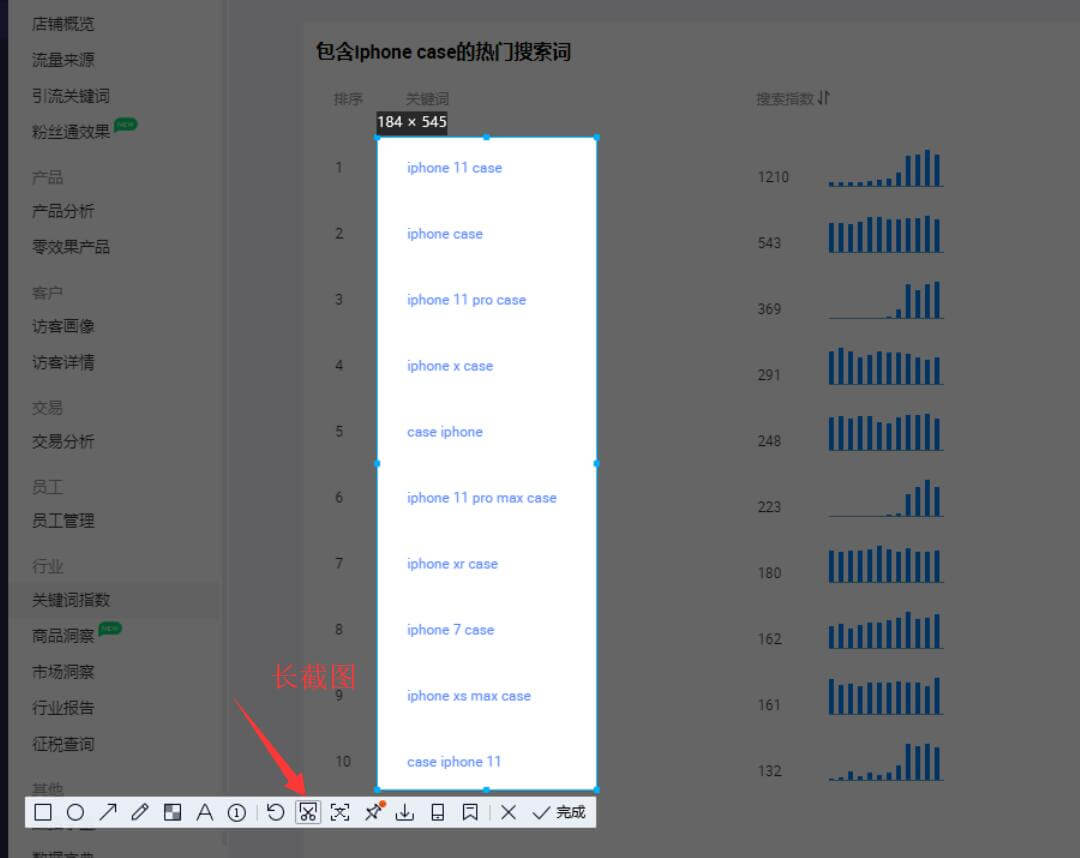Click bar chart for iphone 11 case
The width and height of the screenshot is (1080, 858).
[x=886, y=170]
